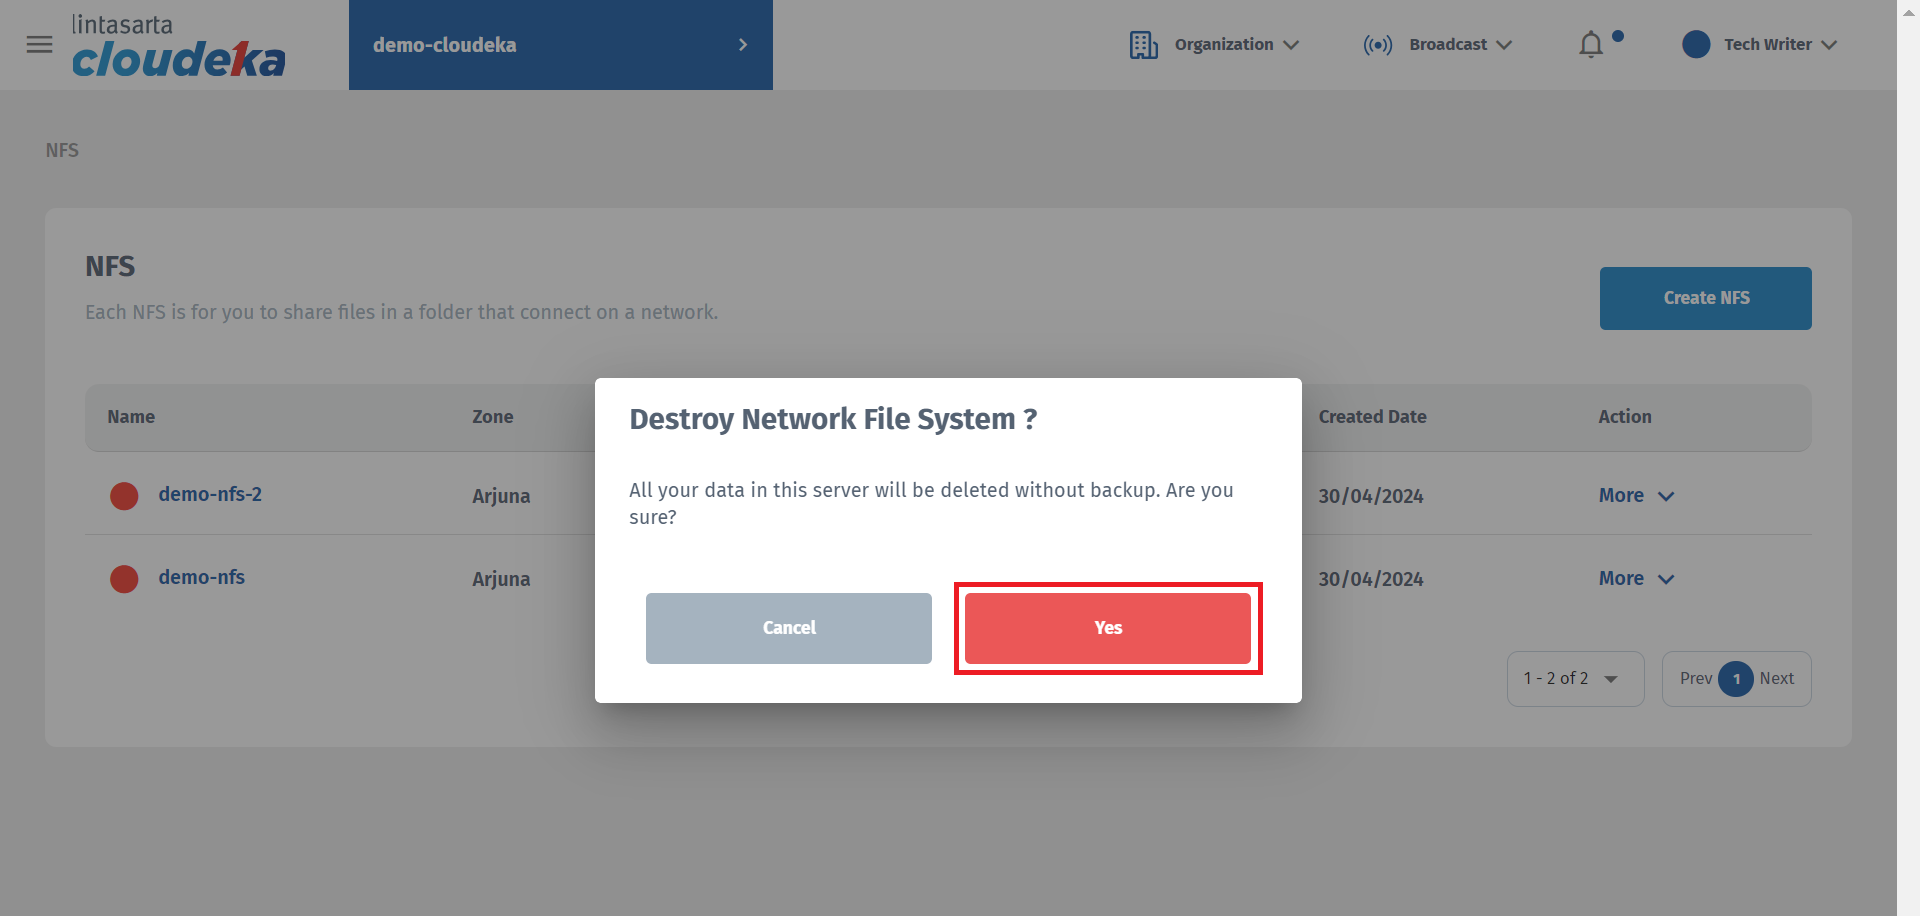Expand More actions for demo-nfs

tap(1636, 579)
